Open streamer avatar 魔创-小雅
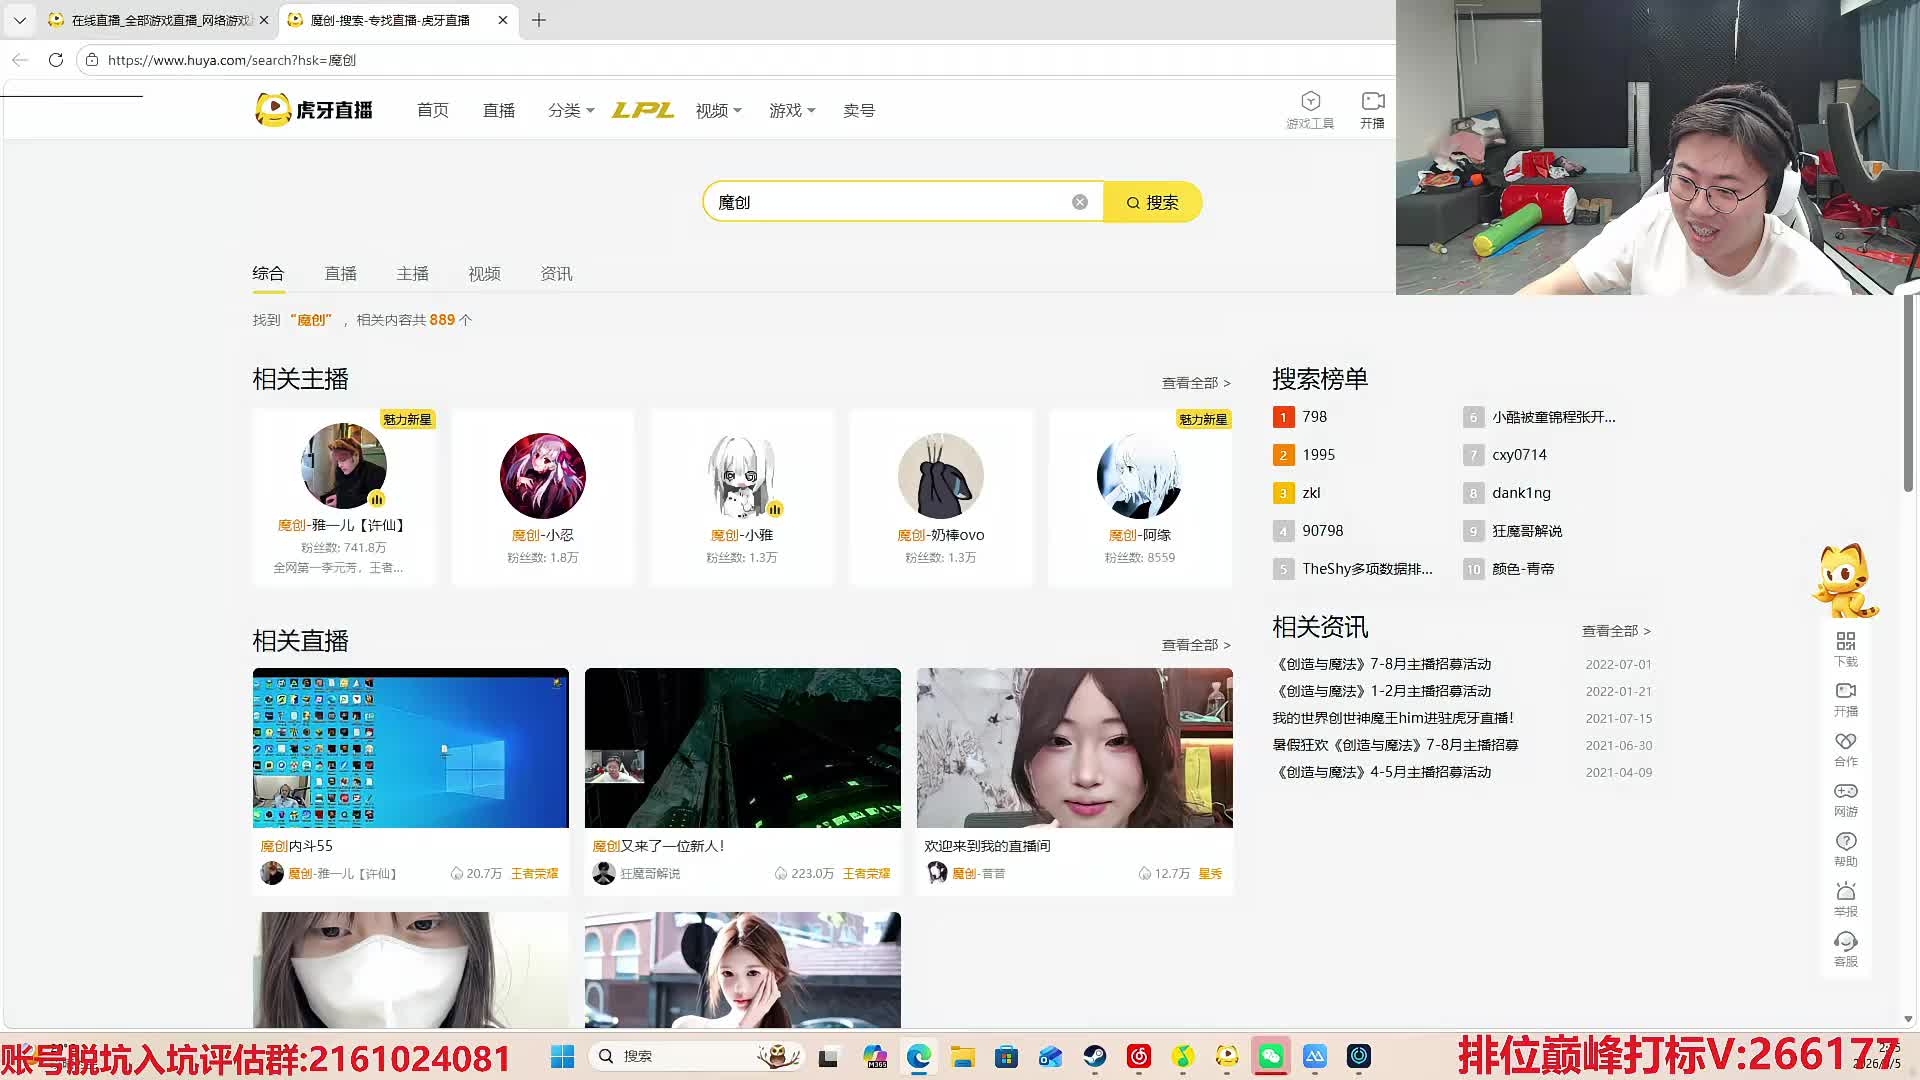Image resolution: width=1920 pixels, height=1080 pixels. coord(742,476)
